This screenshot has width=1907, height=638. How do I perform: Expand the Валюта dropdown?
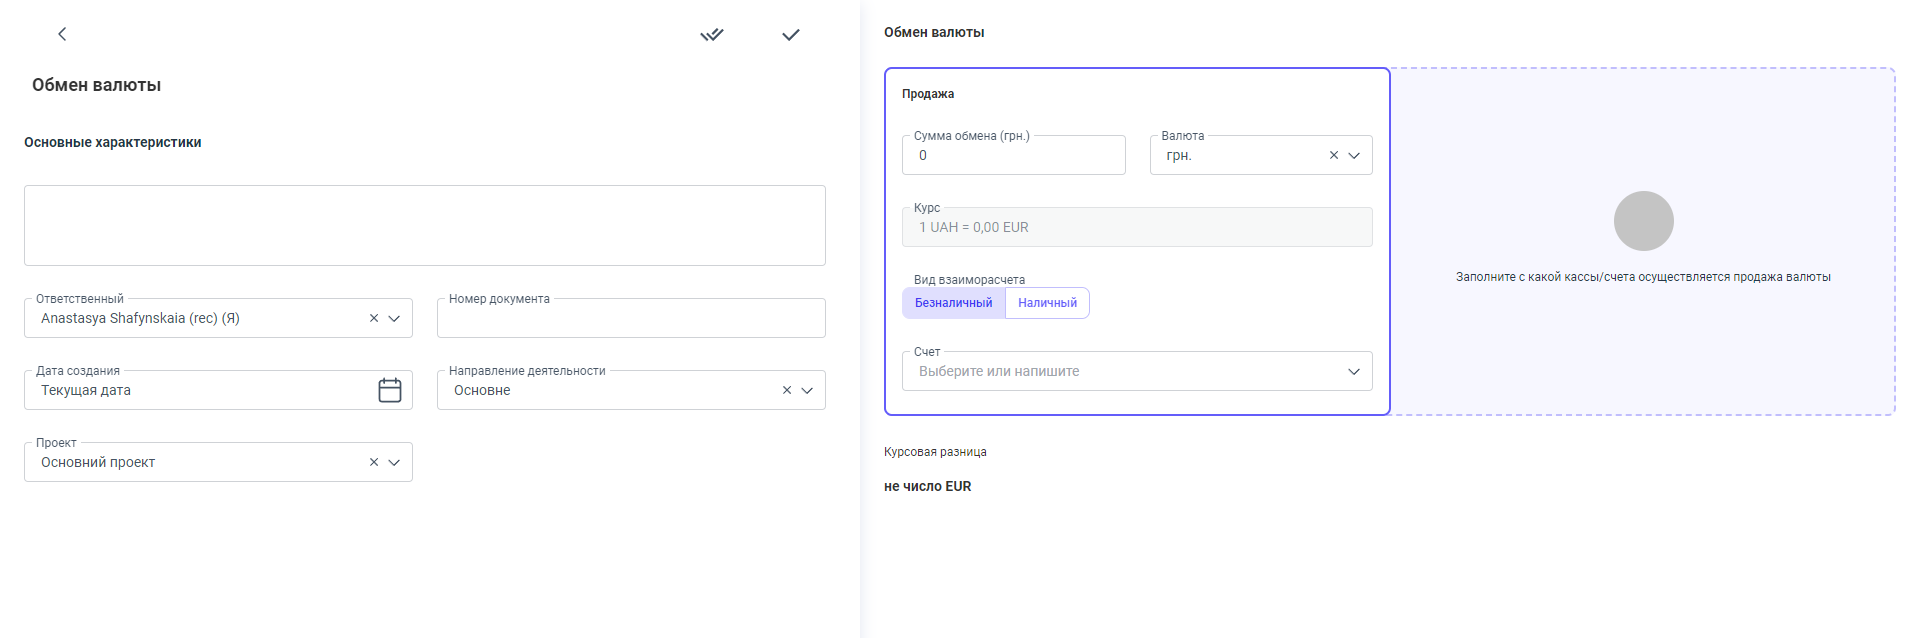tap(1354, 155)
